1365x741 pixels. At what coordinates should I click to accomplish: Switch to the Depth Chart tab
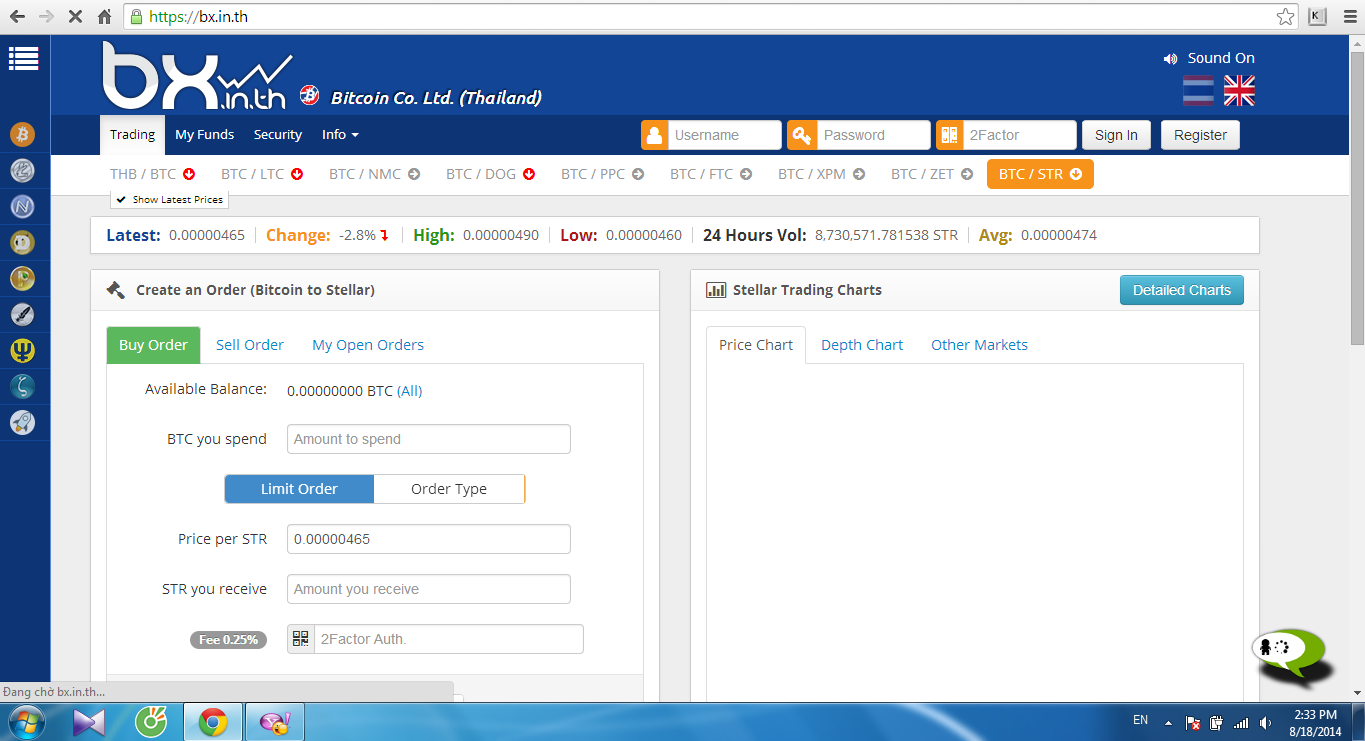862,345
